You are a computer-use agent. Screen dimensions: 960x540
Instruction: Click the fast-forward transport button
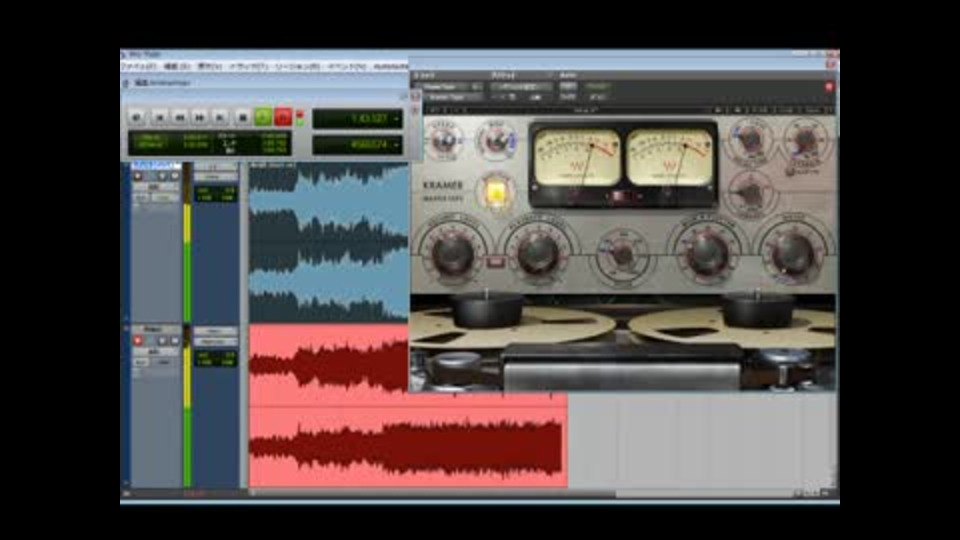(x=200, y=116)
